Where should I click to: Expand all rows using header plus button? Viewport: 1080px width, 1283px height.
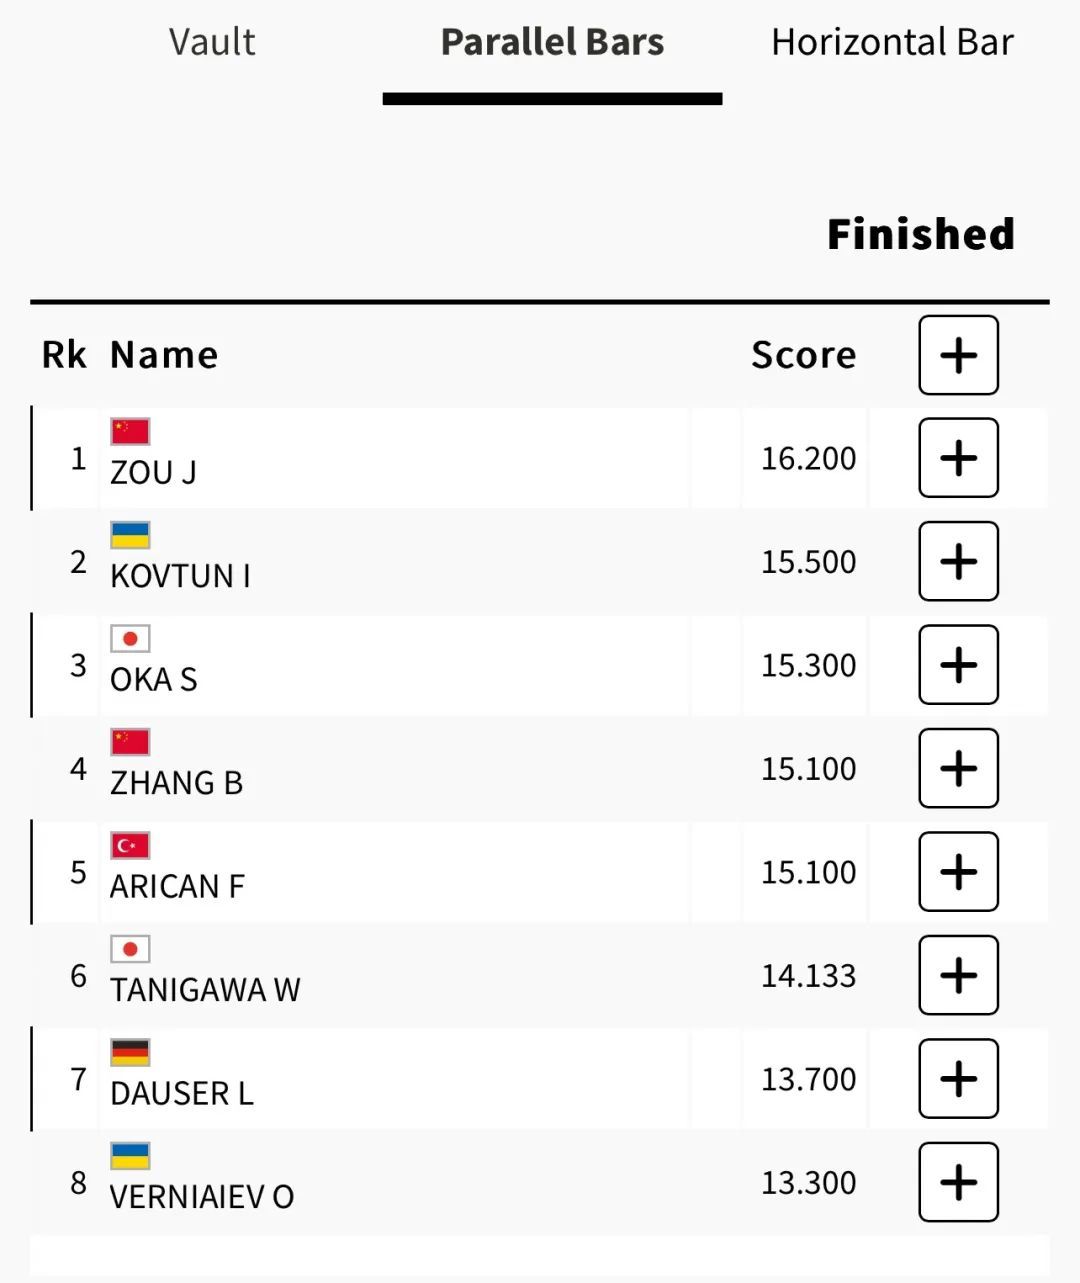point(958,355)
